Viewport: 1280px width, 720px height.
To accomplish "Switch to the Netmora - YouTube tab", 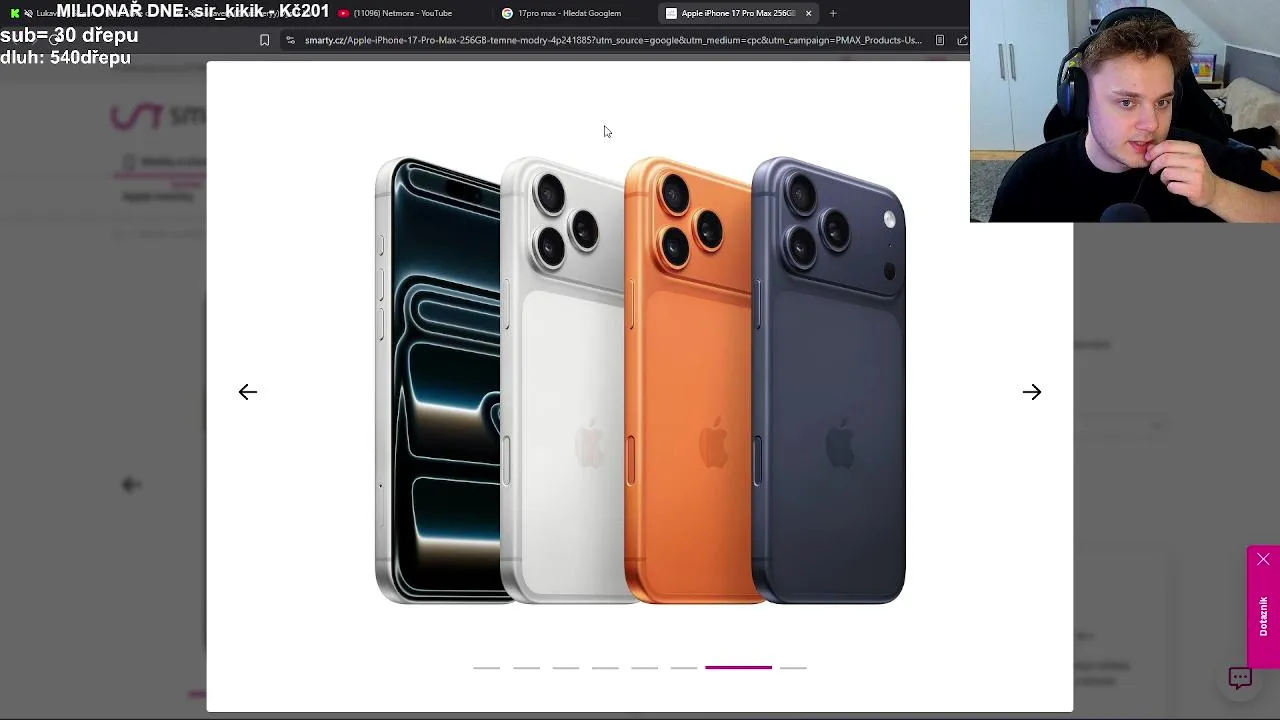I will point(402,13).
